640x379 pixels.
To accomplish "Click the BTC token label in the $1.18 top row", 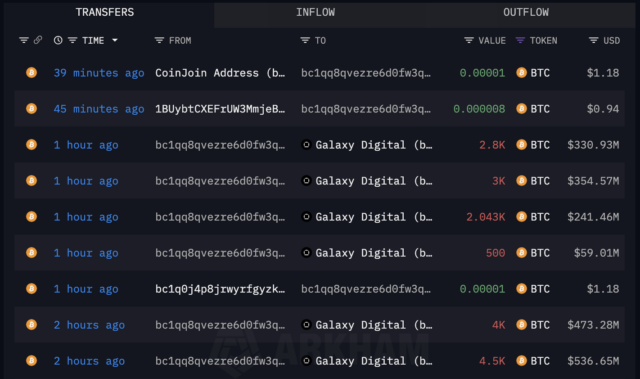I will [x=540, y=73].
